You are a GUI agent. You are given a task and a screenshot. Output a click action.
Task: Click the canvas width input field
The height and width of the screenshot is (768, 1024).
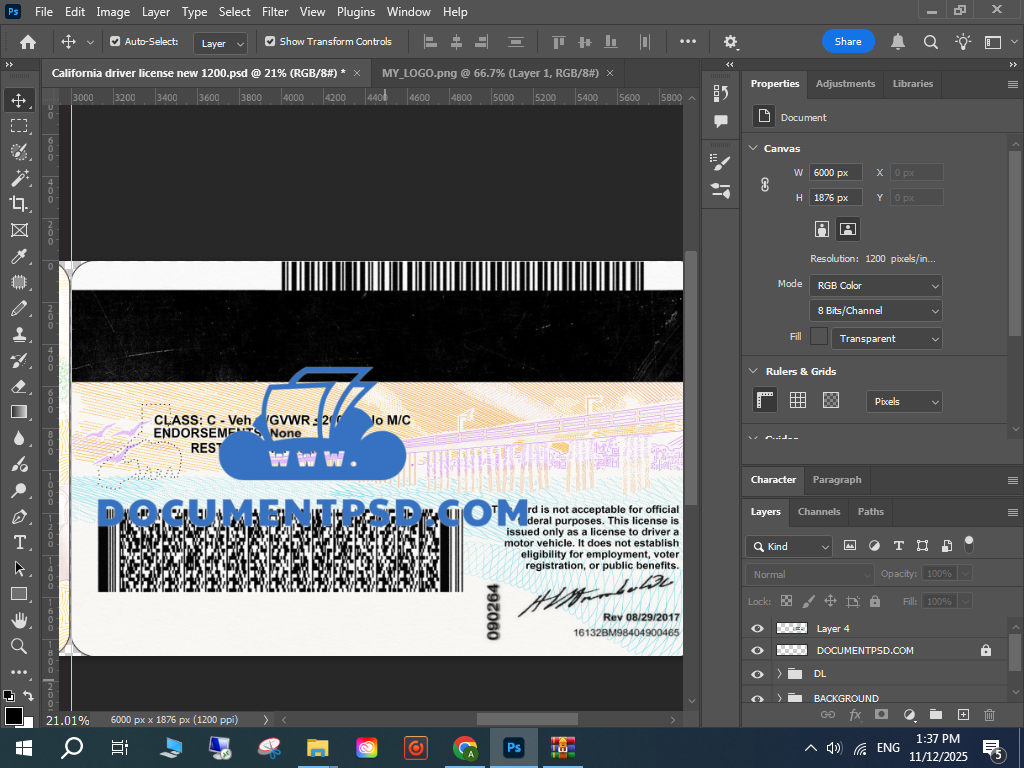(x=835, y=173)
